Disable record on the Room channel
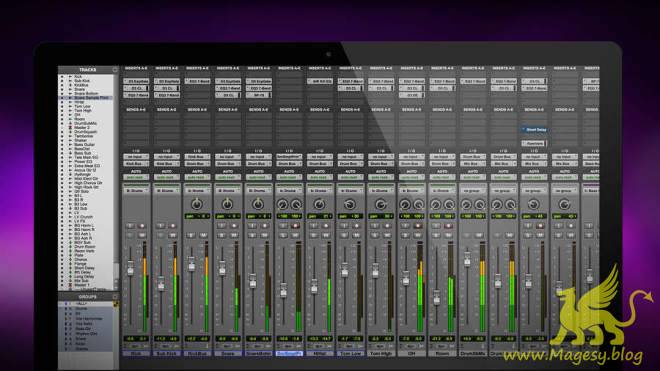Screen dimensions: 660x371 (x=448, y=226)
